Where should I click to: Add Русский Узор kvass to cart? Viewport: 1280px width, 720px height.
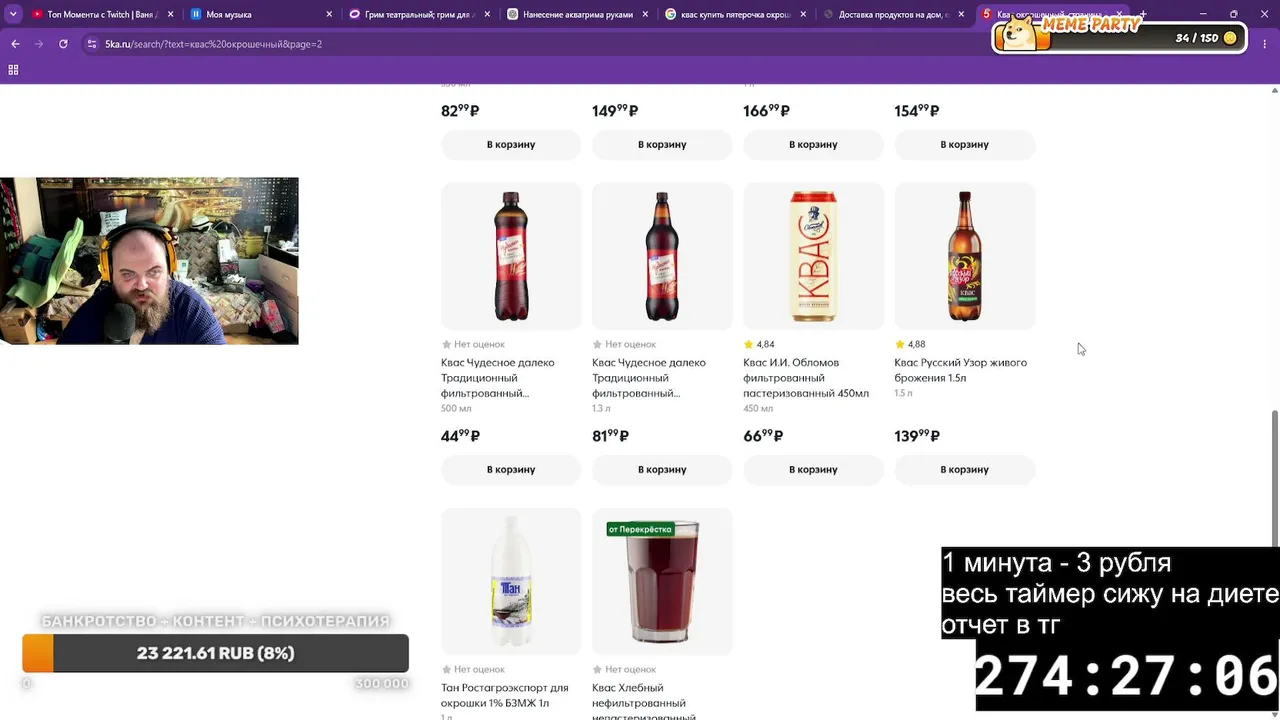click(964, 469)
